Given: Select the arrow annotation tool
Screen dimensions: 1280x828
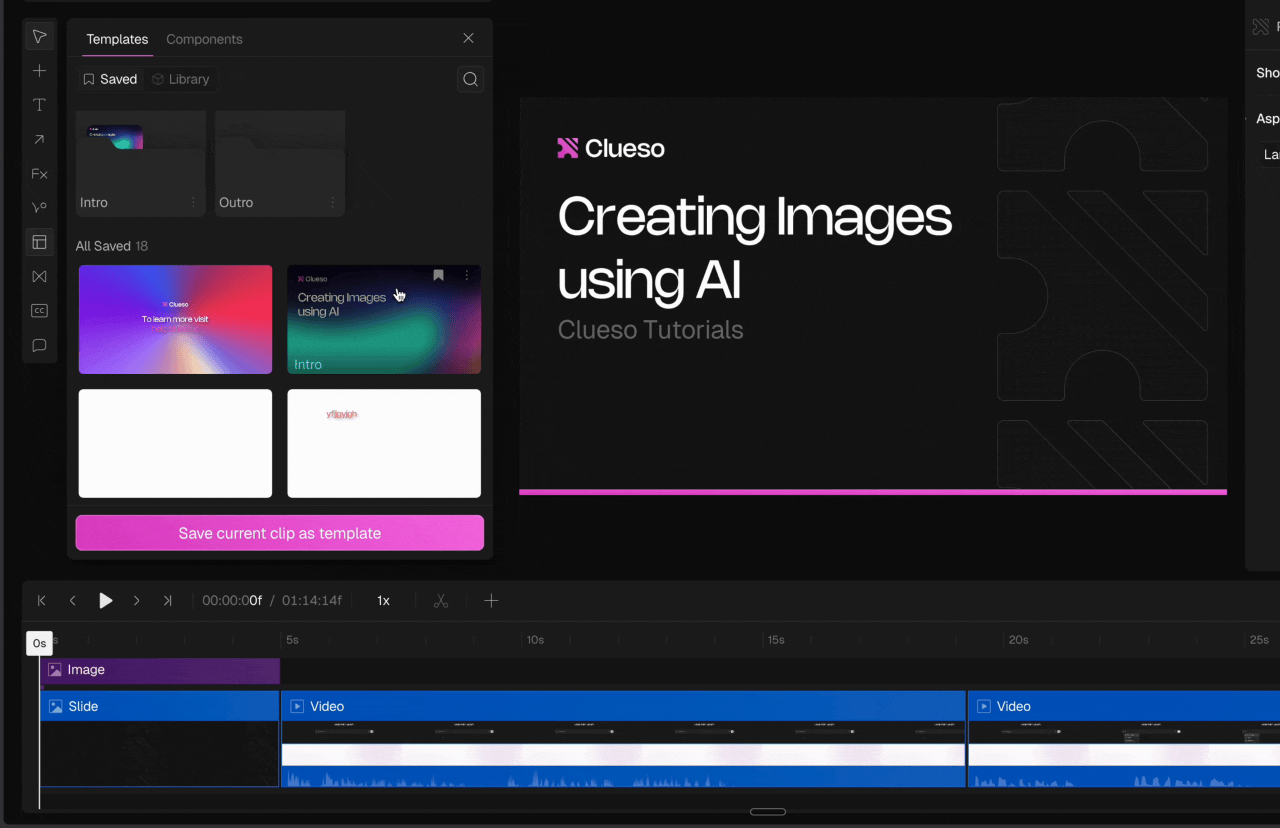Looking at the screenshot, I should tap(39, 139).
